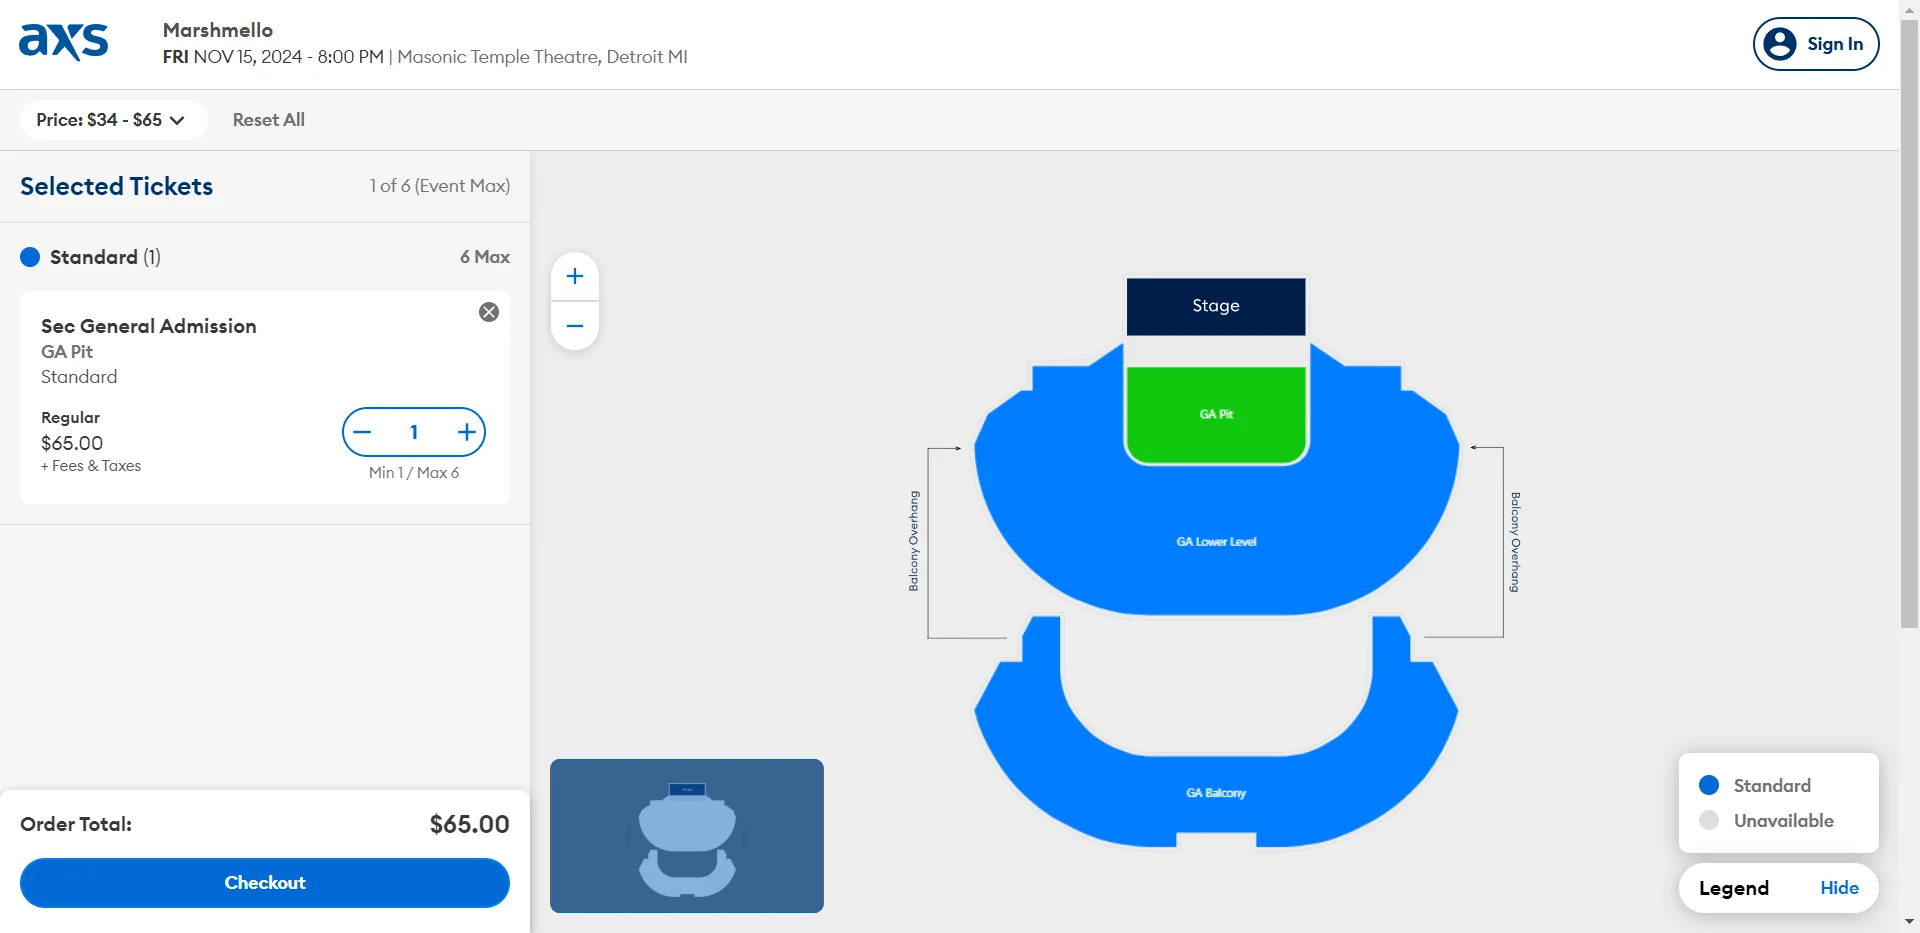This screenshot has height=933, width=1920.
Task: Select the GA Lower Level section
Action: 1216,542
